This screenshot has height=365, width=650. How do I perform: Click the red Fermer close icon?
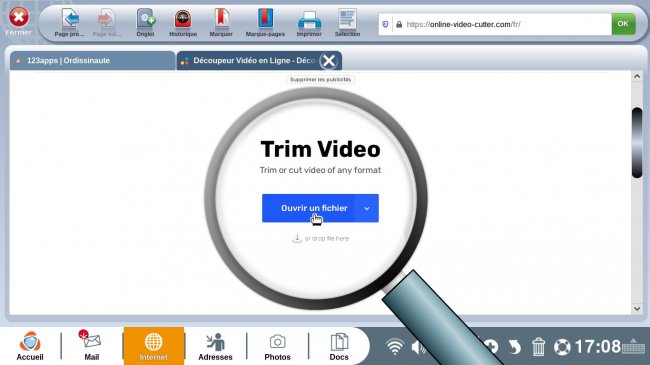point(19,17)
